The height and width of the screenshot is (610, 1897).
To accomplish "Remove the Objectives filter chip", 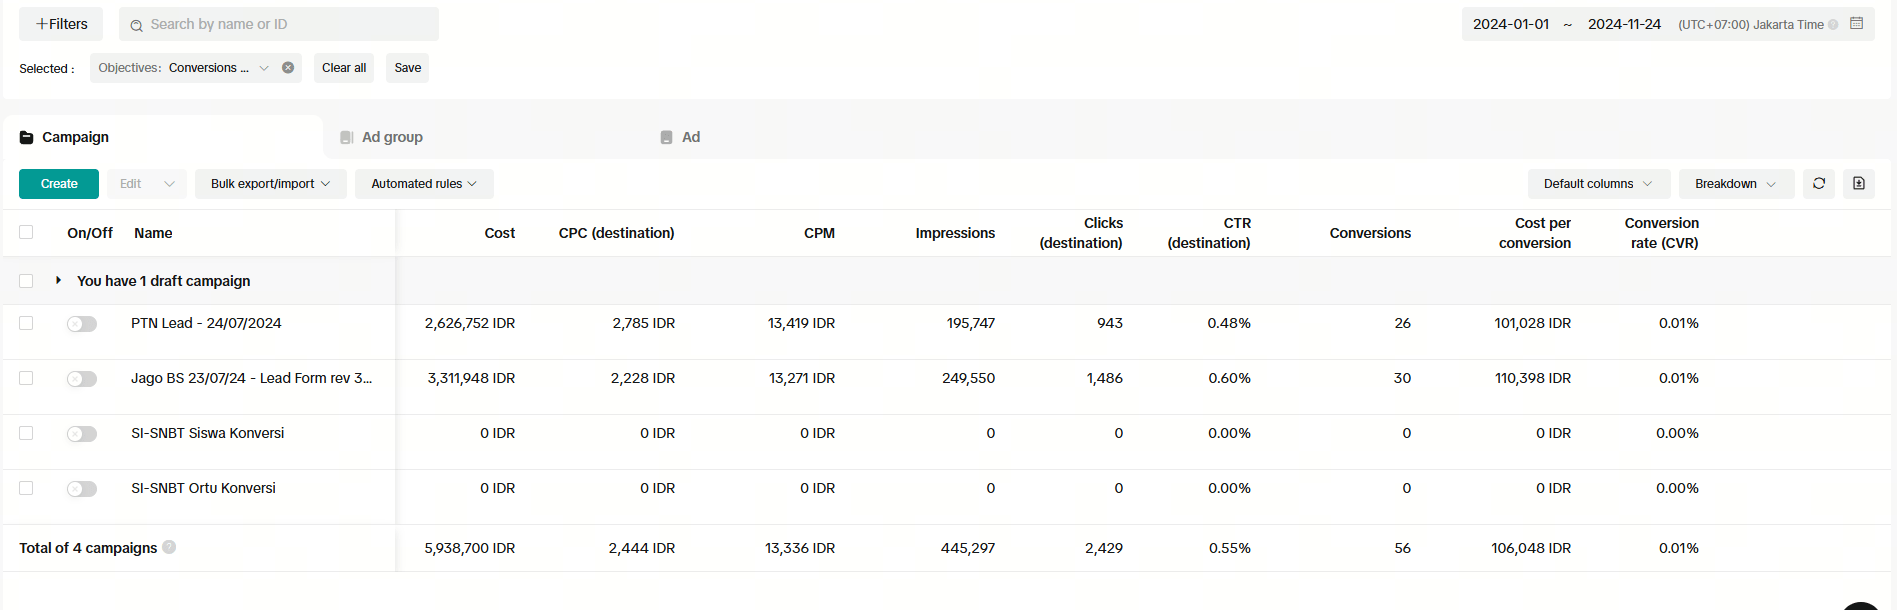I will pyautogui.click(x=288, y=68).
